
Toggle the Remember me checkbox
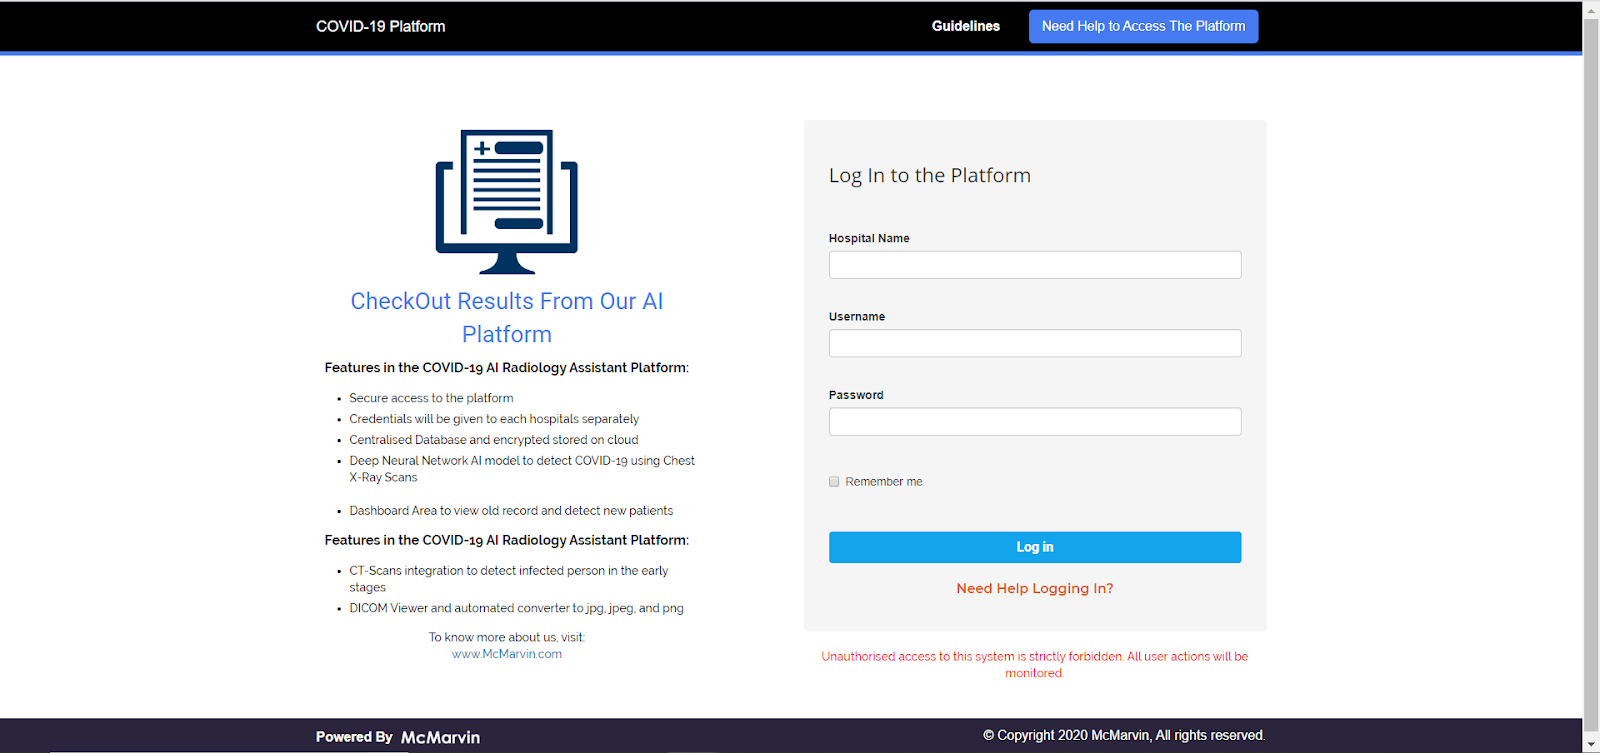pyautogui.click(x=834, y=482)
